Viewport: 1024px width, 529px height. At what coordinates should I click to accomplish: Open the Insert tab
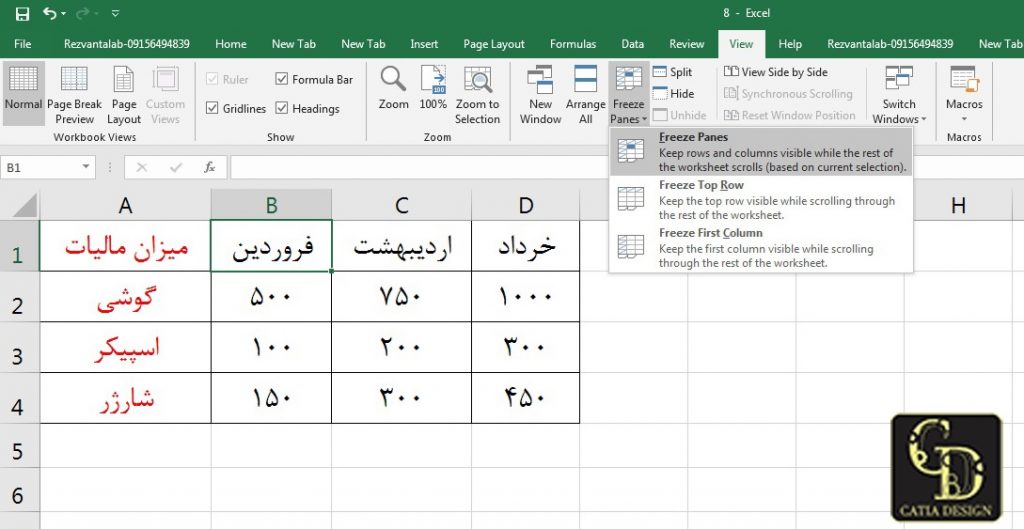tap(424, 44)
